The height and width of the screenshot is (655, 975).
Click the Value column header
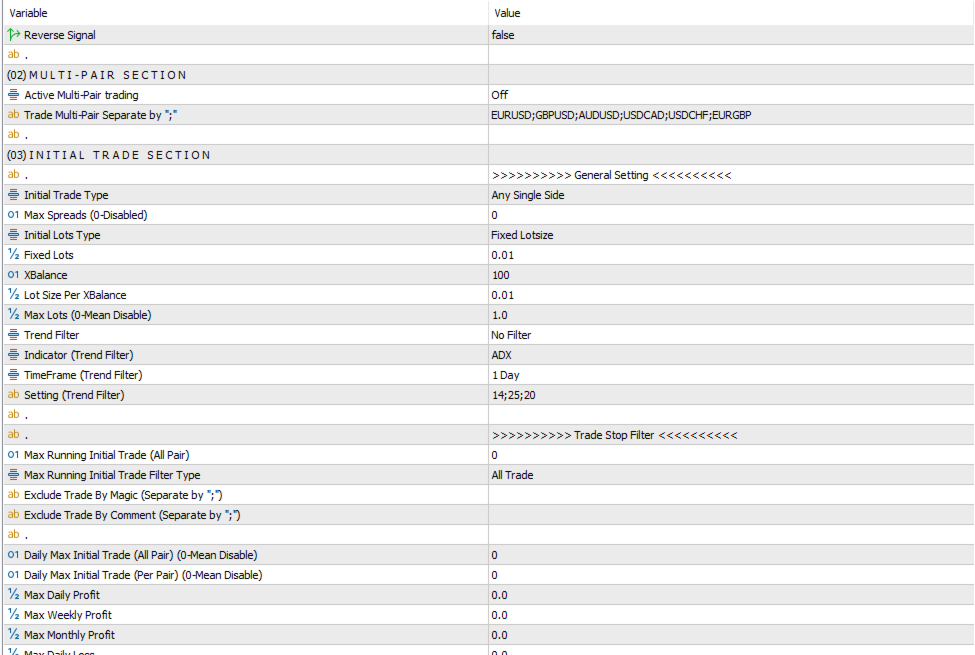coord(507,13)
